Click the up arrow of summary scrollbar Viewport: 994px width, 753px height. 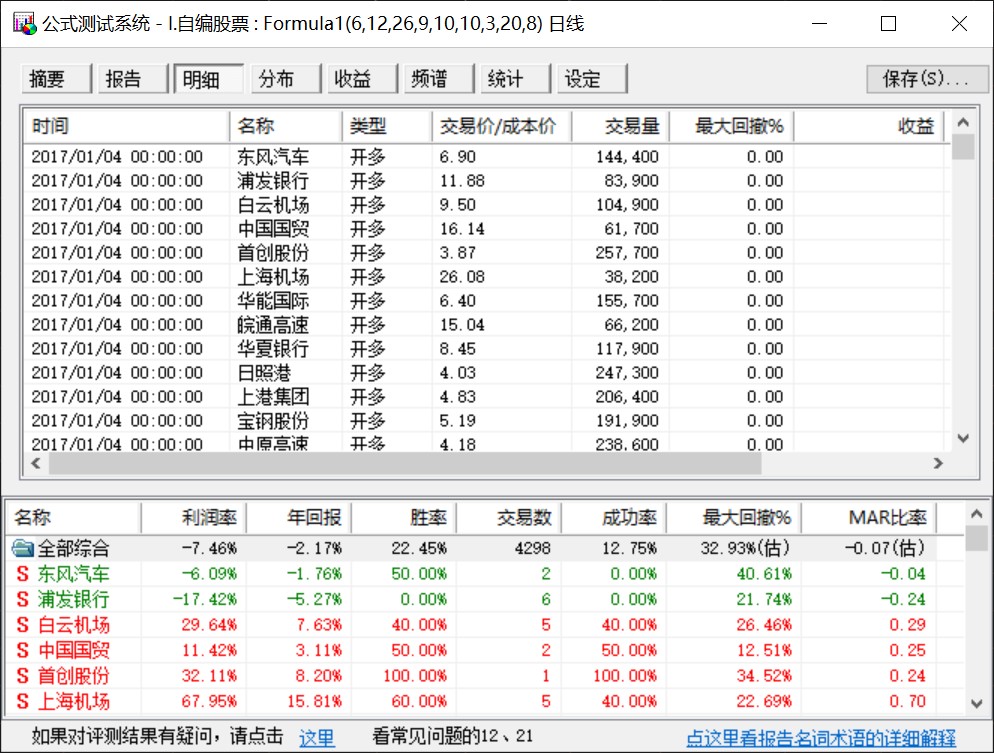pyautogui.click(x=976, y=514)
